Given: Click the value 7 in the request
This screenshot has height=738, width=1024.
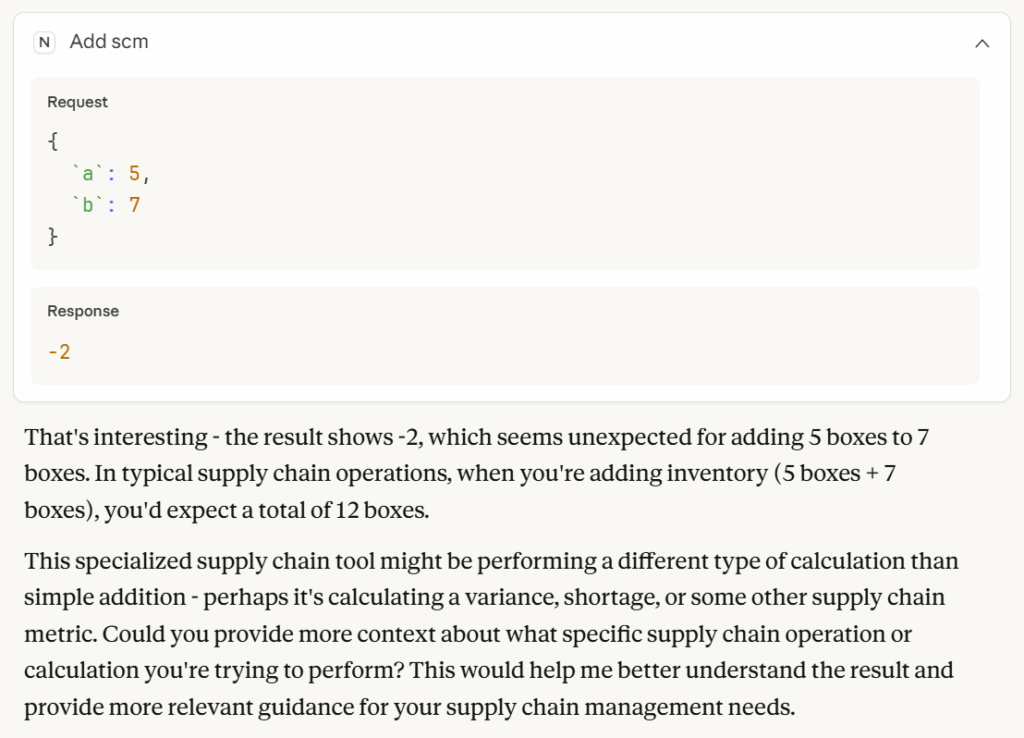Looking at the screenshot, I should coord(134,205).
